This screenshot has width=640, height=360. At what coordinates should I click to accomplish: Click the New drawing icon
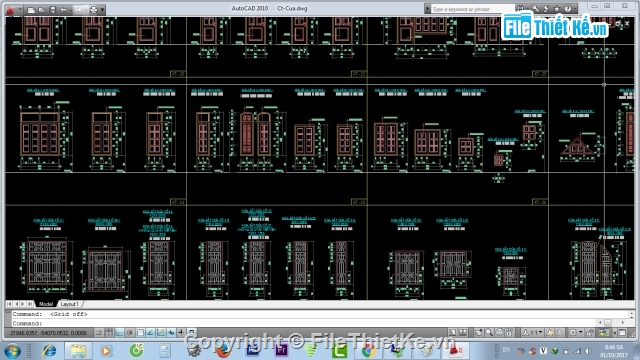point(31,10)
